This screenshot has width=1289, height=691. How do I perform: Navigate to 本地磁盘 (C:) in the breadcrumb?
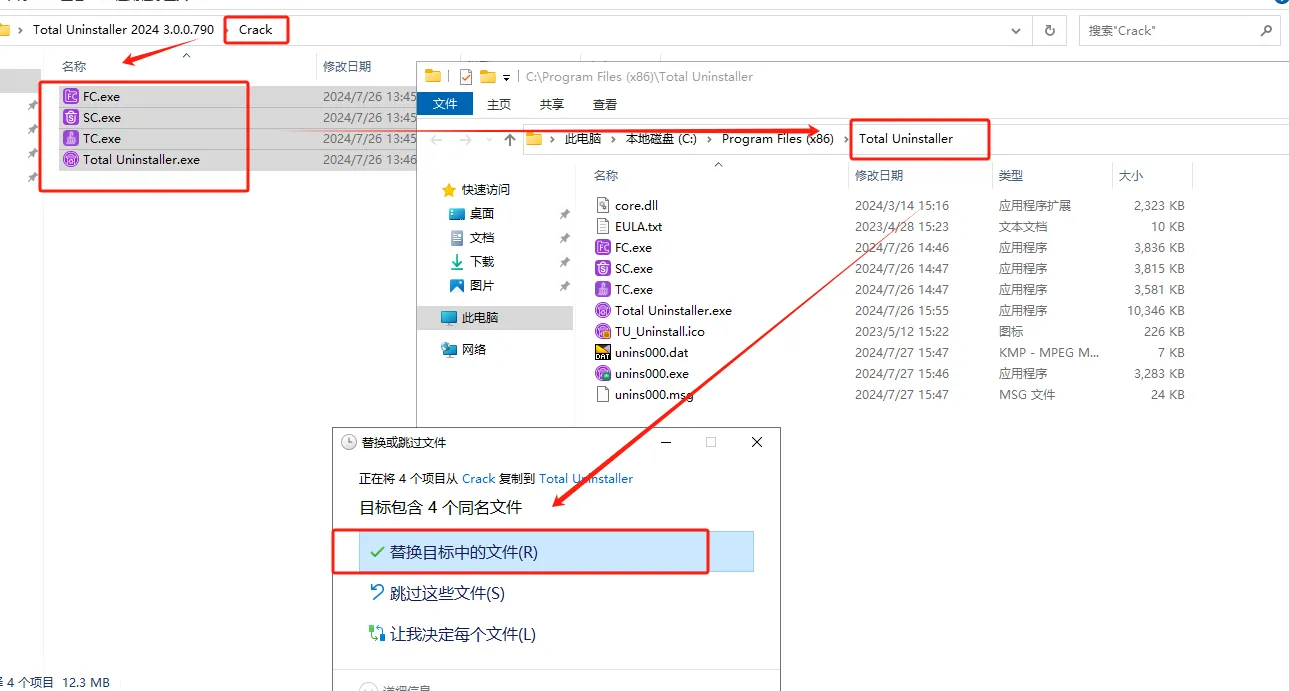click(x=661, y=139)
